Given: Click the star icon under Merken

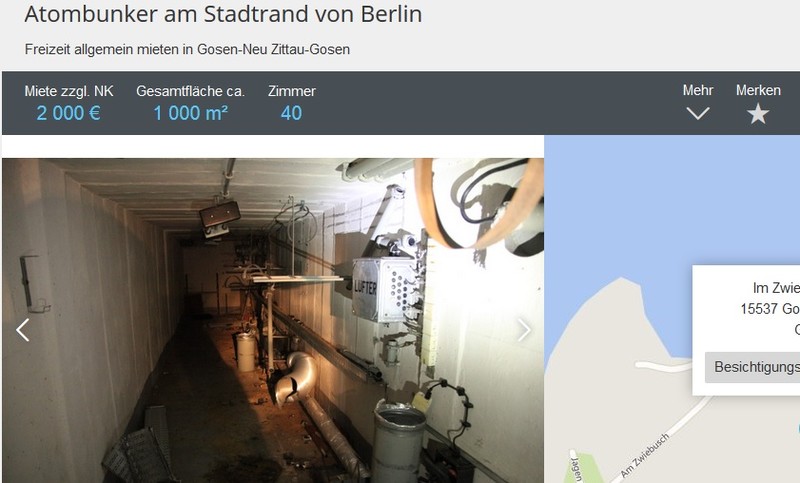Looking at the screenshot, I should (x=758, y=113).
